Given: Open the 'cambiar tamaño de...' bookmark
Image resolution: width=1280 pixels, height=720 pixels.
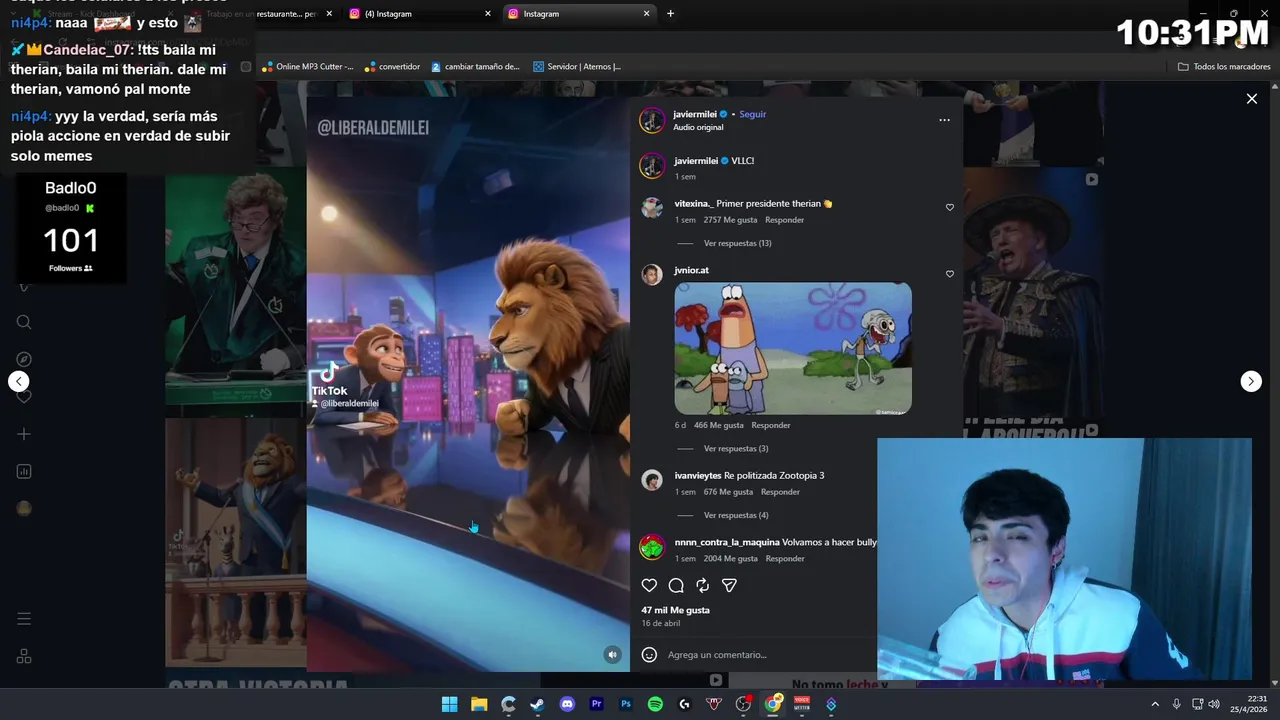Looking at the screenshot, I should coord(476,67).
